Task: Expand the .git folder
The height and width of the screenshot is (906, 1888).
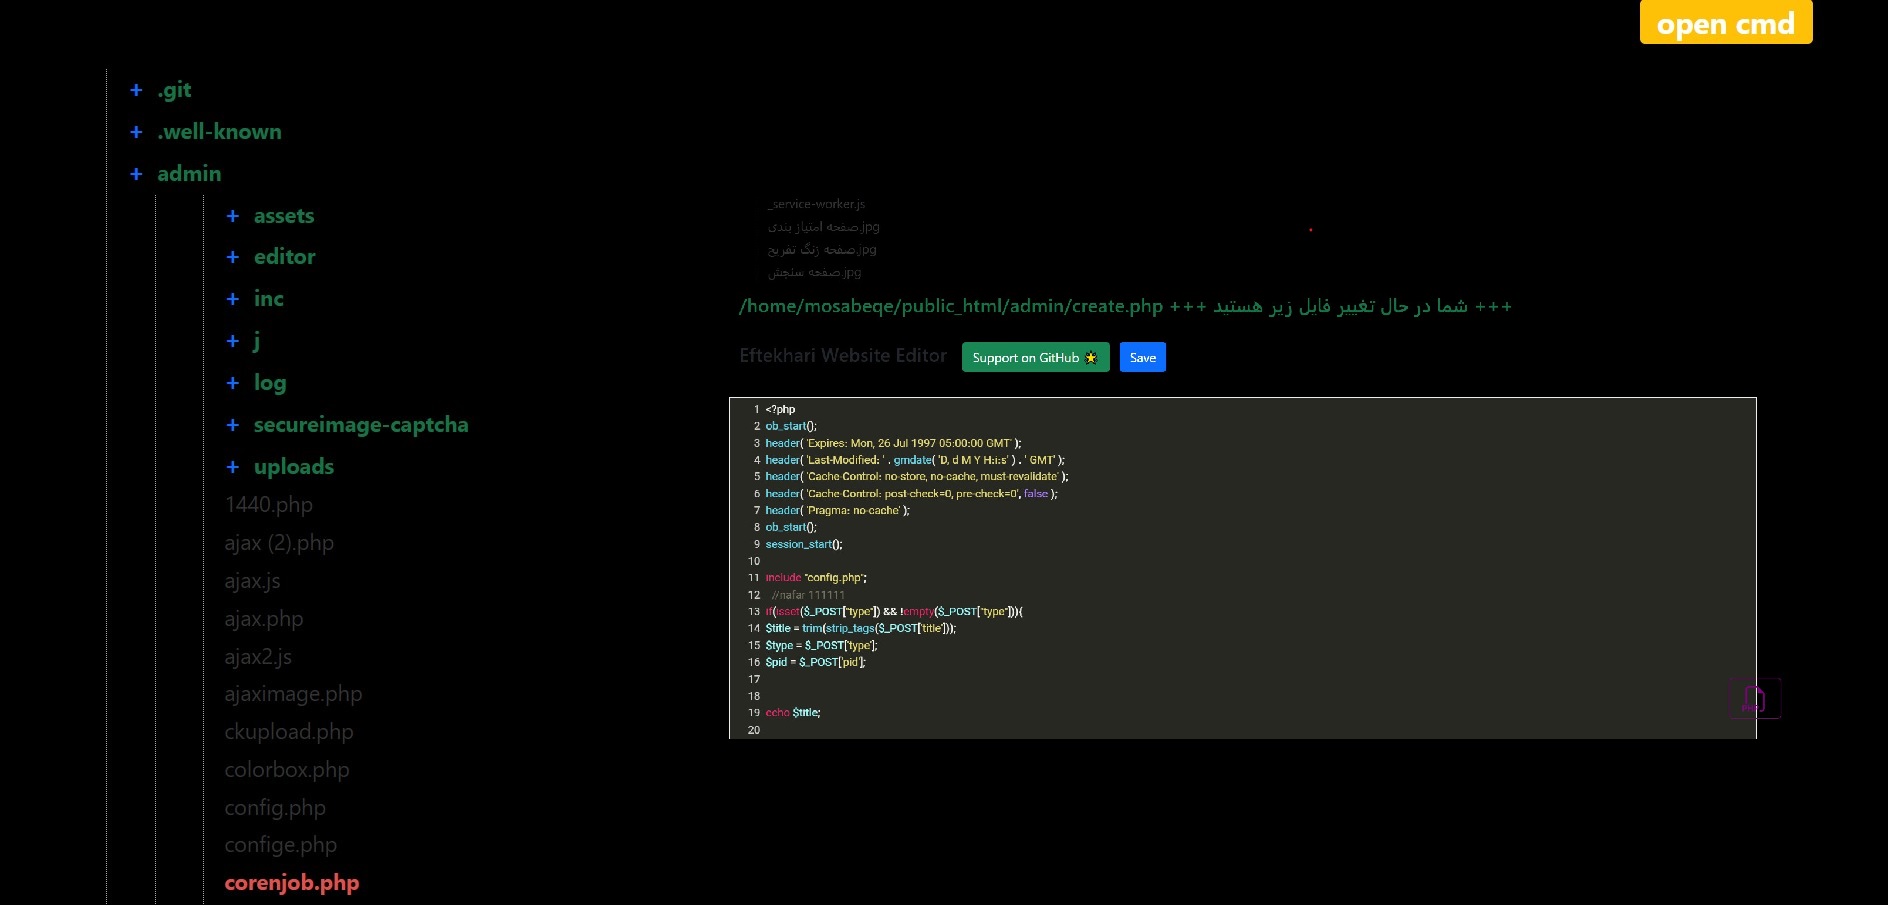Action: (136, 90)
